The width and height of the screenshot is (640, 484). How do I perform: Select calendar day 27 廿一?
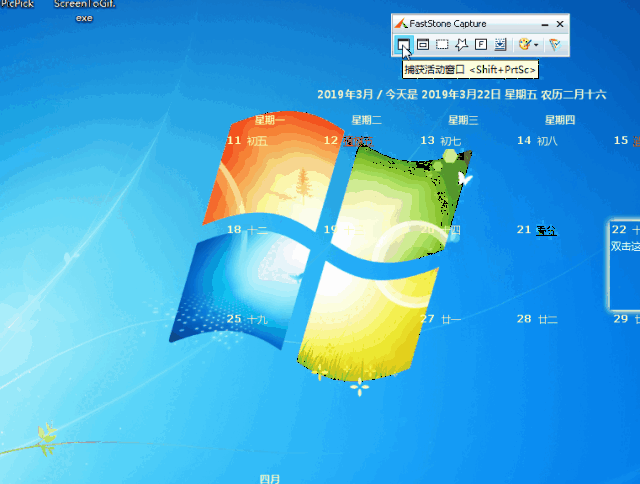pyautogui.click(x=441, y=319)
